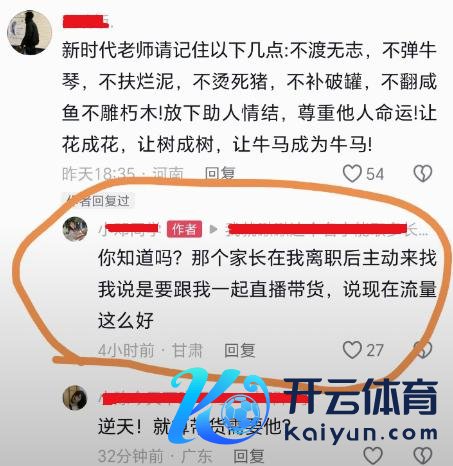Reply to the author's 甘肃 comment
Image resolution: width=453 pixels, height=466 pixels.
(x=240, y=350)
